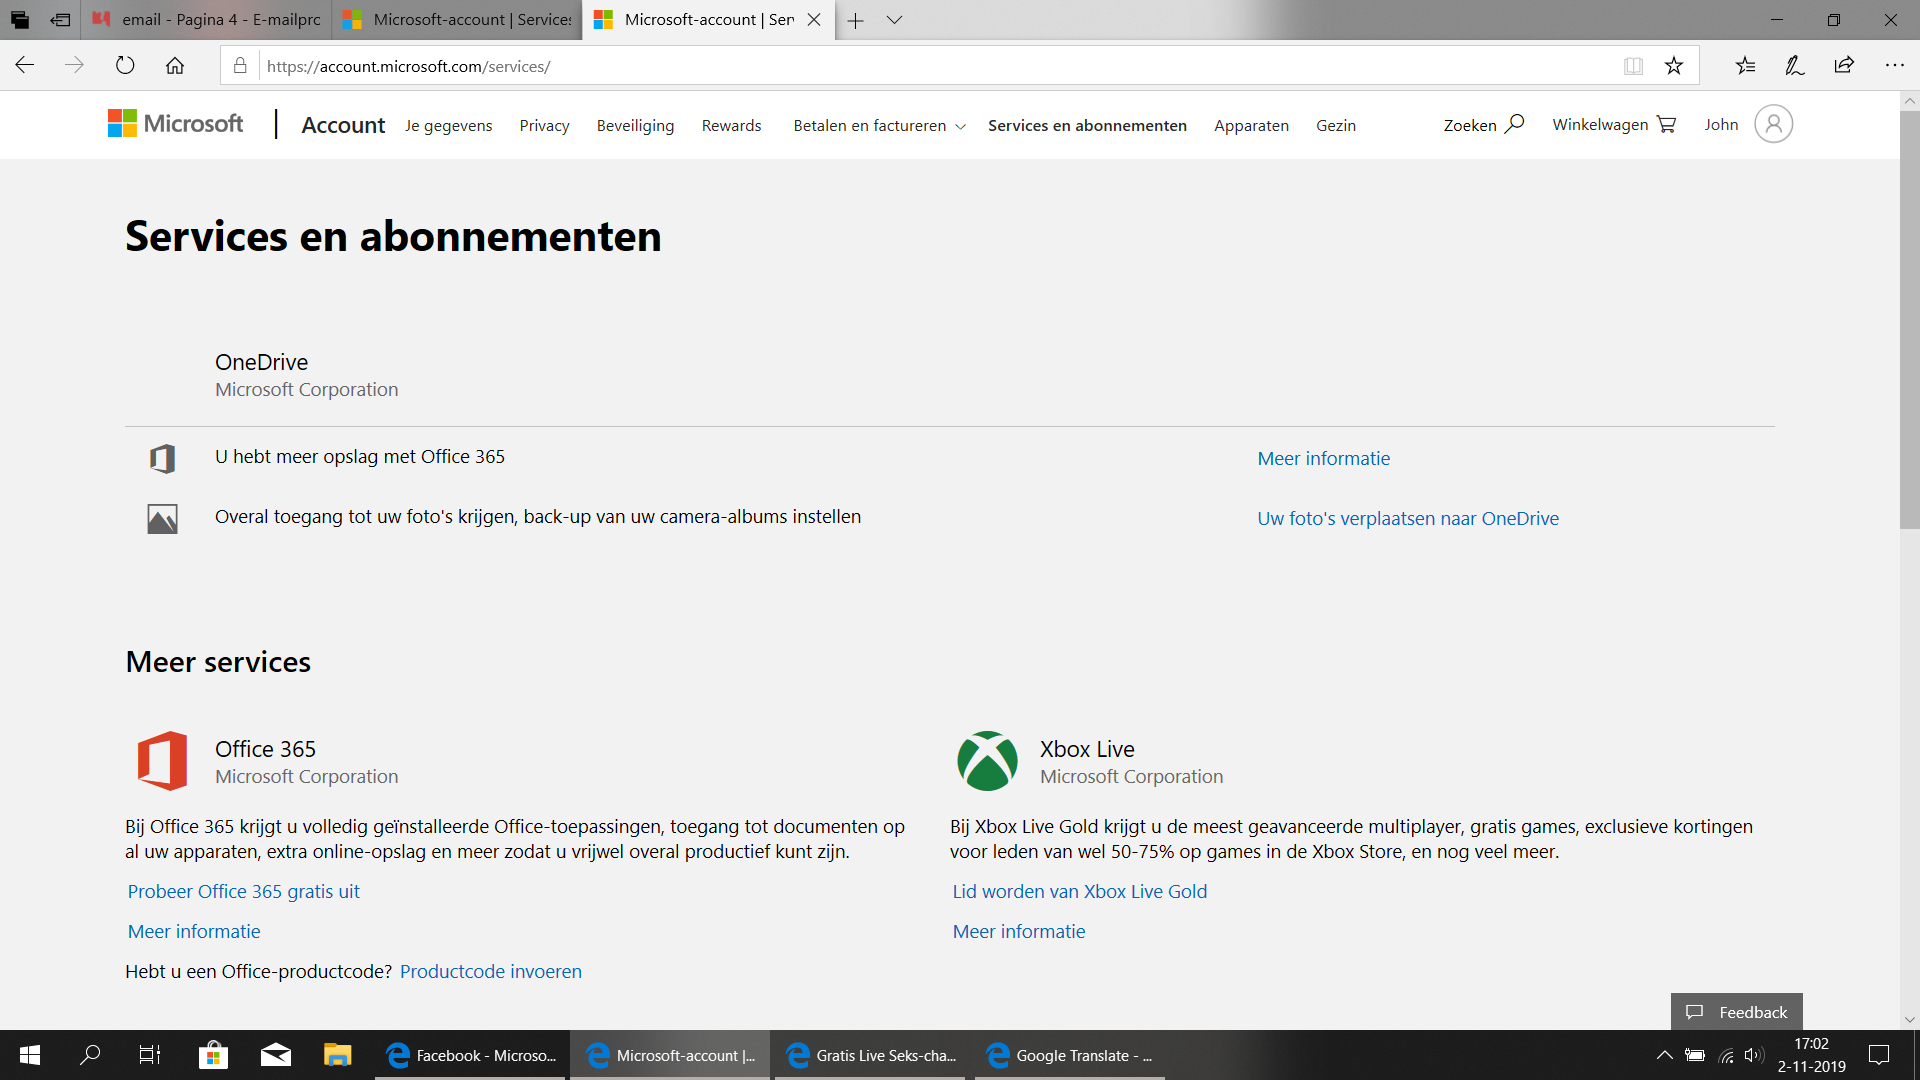Click Uw foto's verplaatsen naar OneDrive
1920x1080 pixels.
coord(1408,519)
